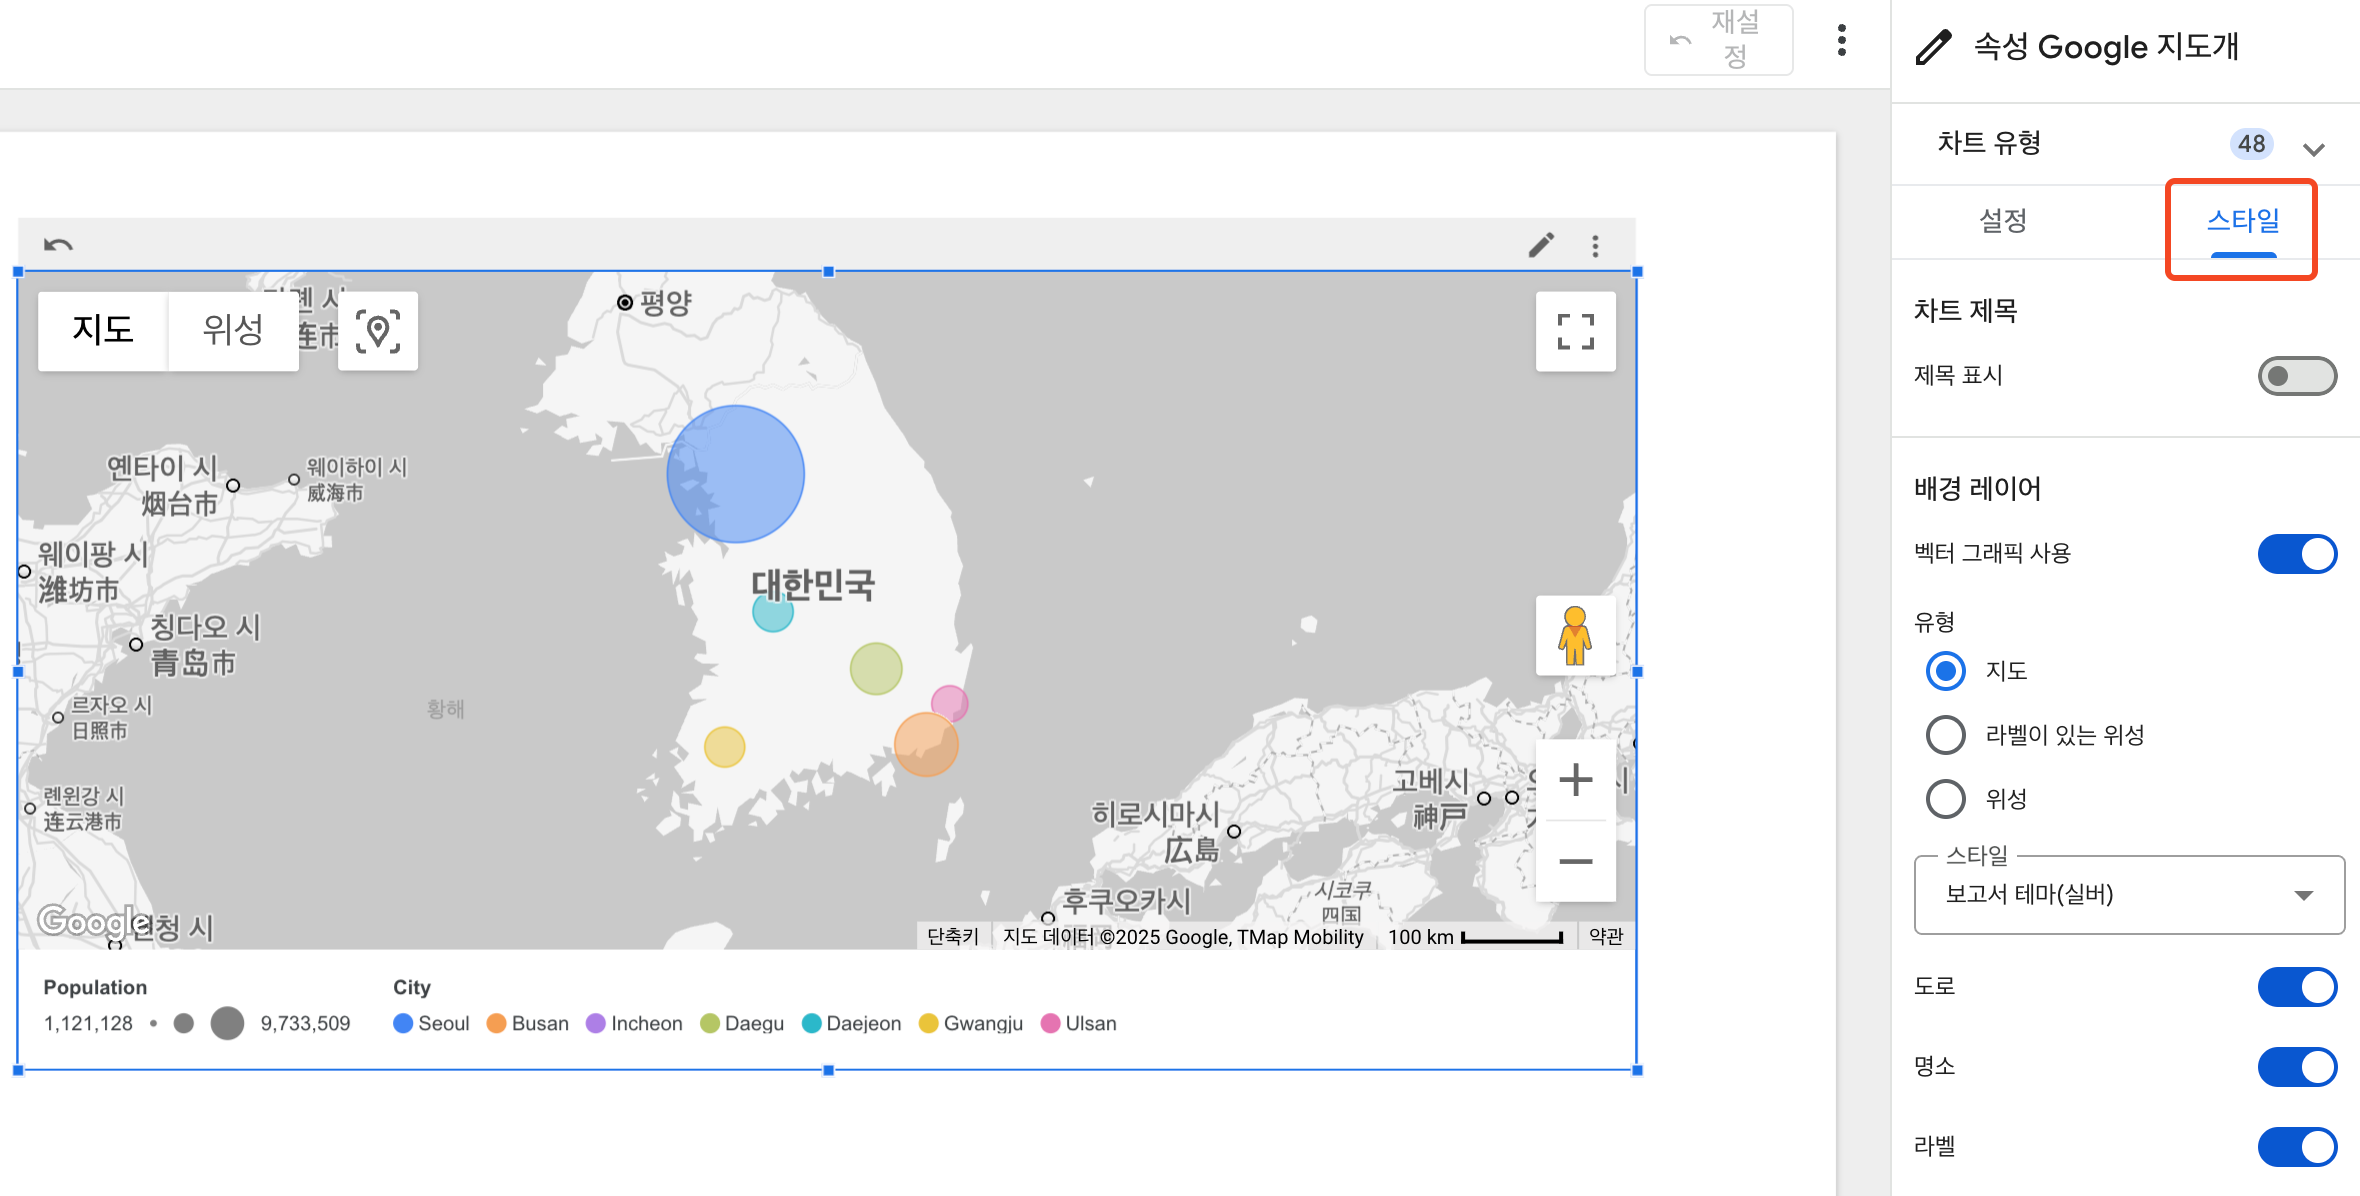The width and height of the screenshot is (2360, 1196).
Task: Click the 재설정 button
Action: tap(1718, 40)
